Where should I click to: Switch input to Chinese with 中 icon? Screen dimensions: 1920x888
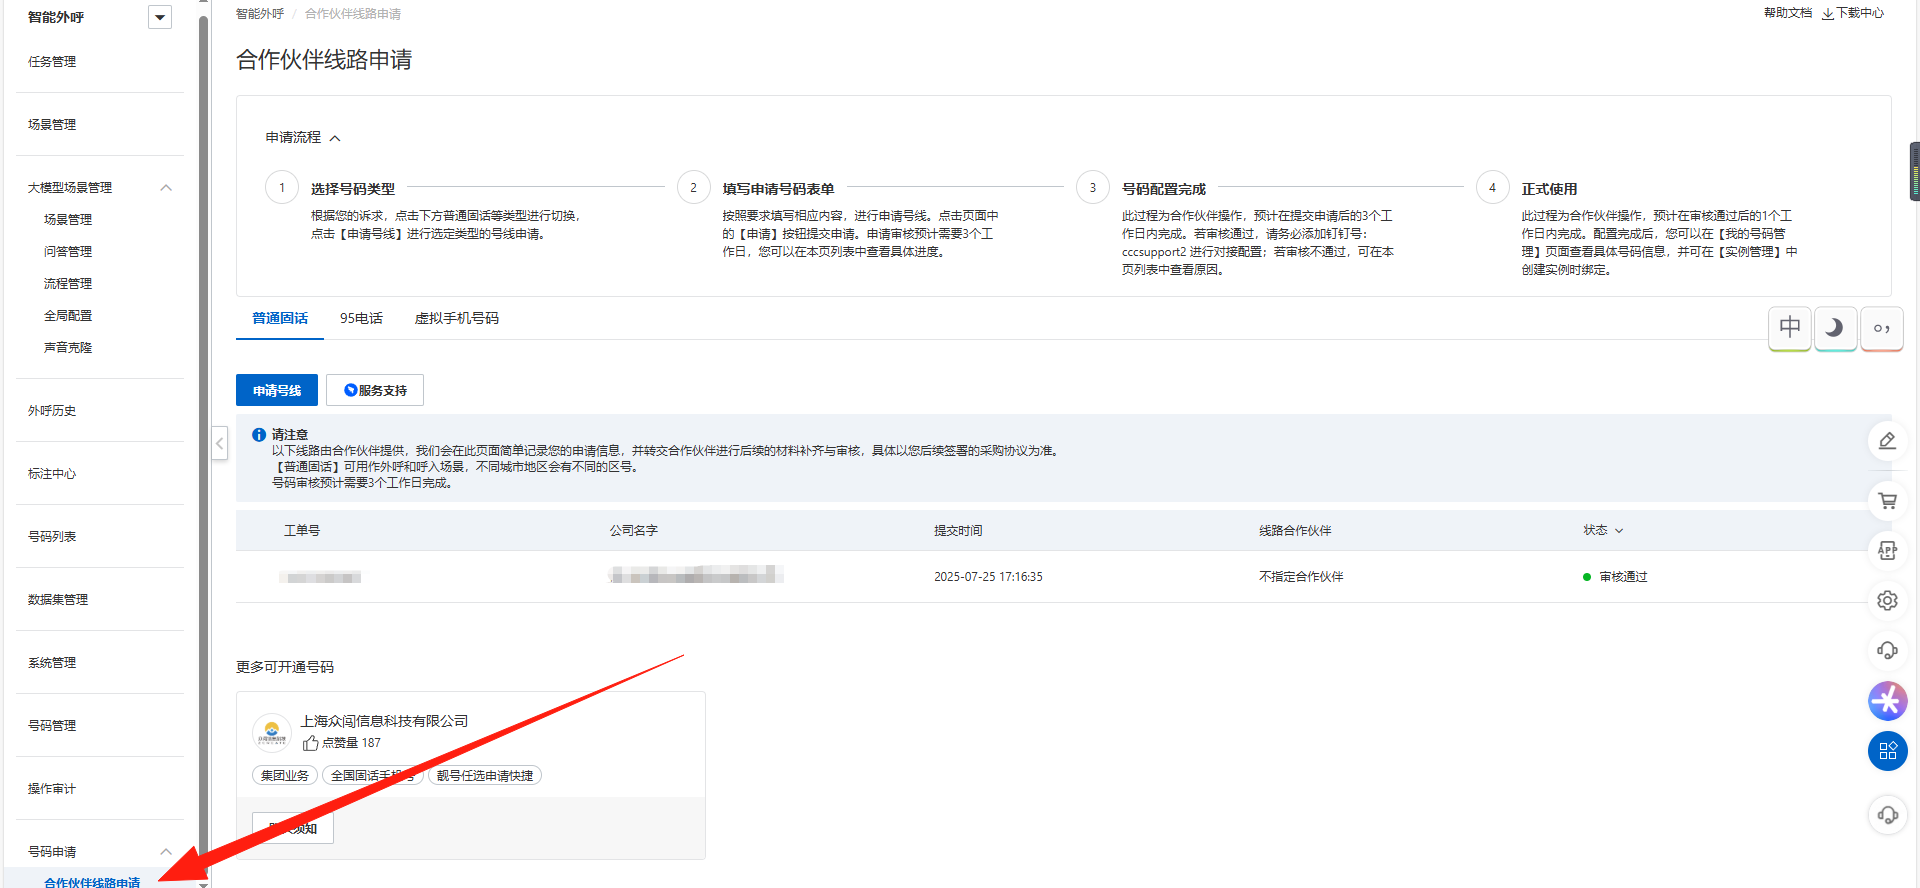click(x=1790, y=328)
